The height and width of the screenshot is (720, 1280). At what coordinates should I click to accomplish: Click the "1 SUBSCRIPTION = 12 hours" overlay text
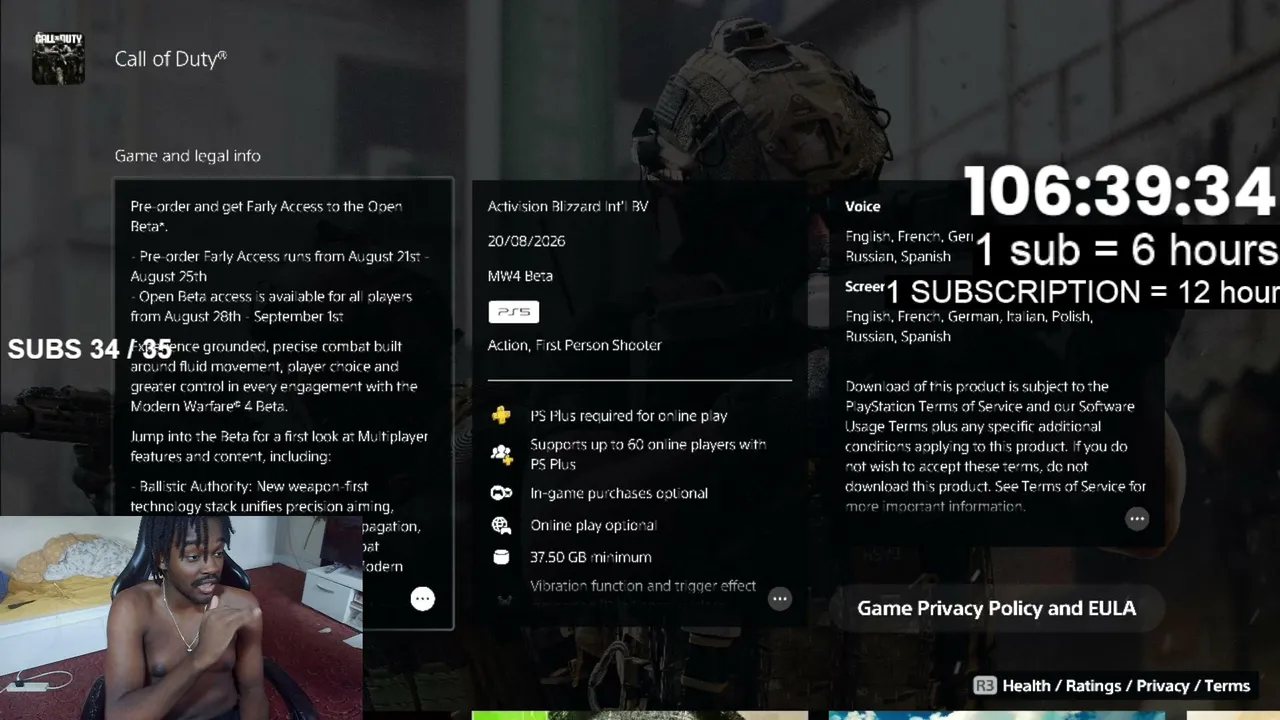pos(1083,292)
